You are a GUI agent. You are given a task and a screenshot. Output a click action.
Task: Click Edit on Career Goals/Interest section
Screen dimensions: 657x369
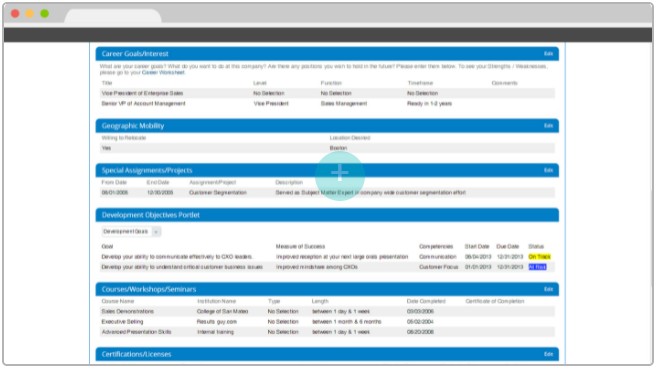548,54
